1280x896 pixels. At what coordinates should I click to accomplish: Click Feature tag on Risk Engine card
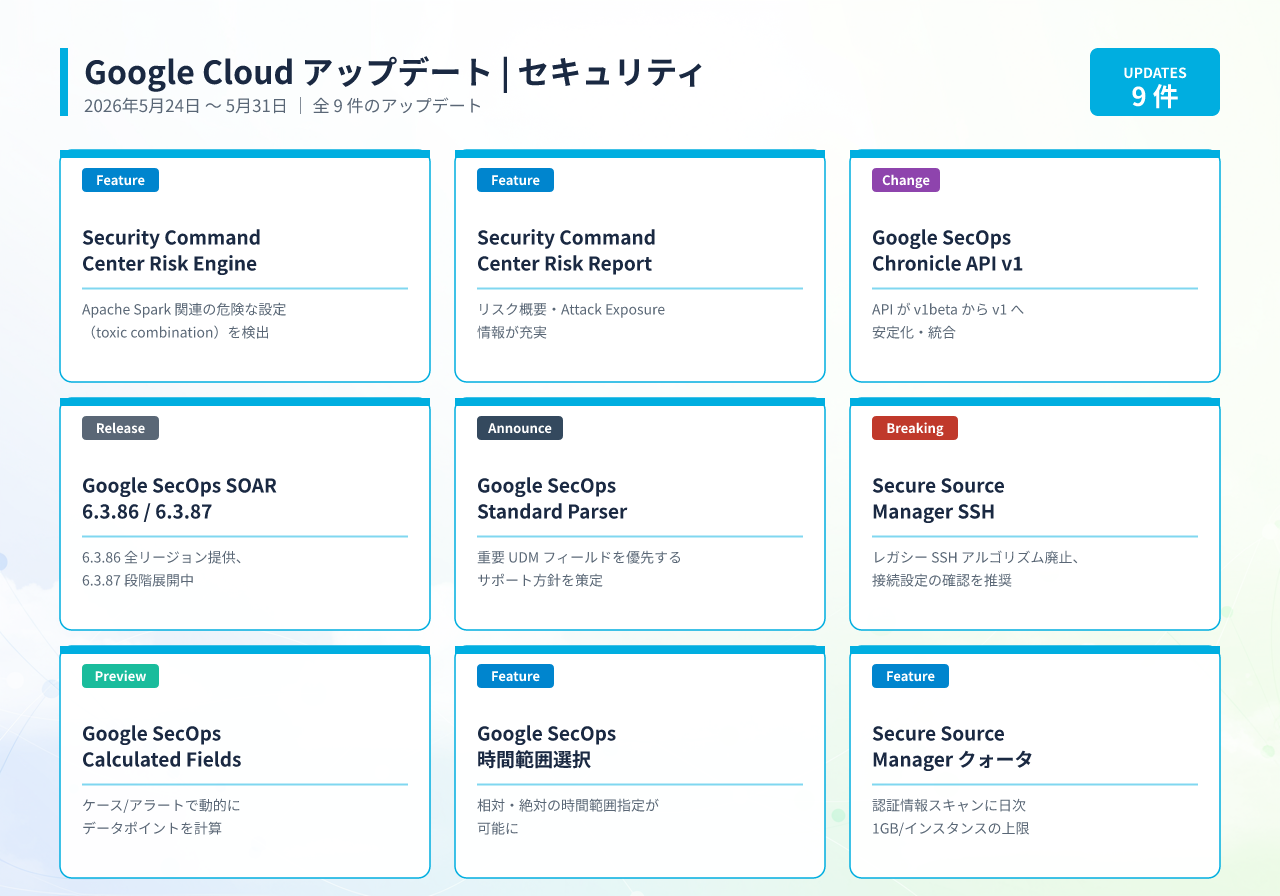pyautogui.click(x=120, y=180)
